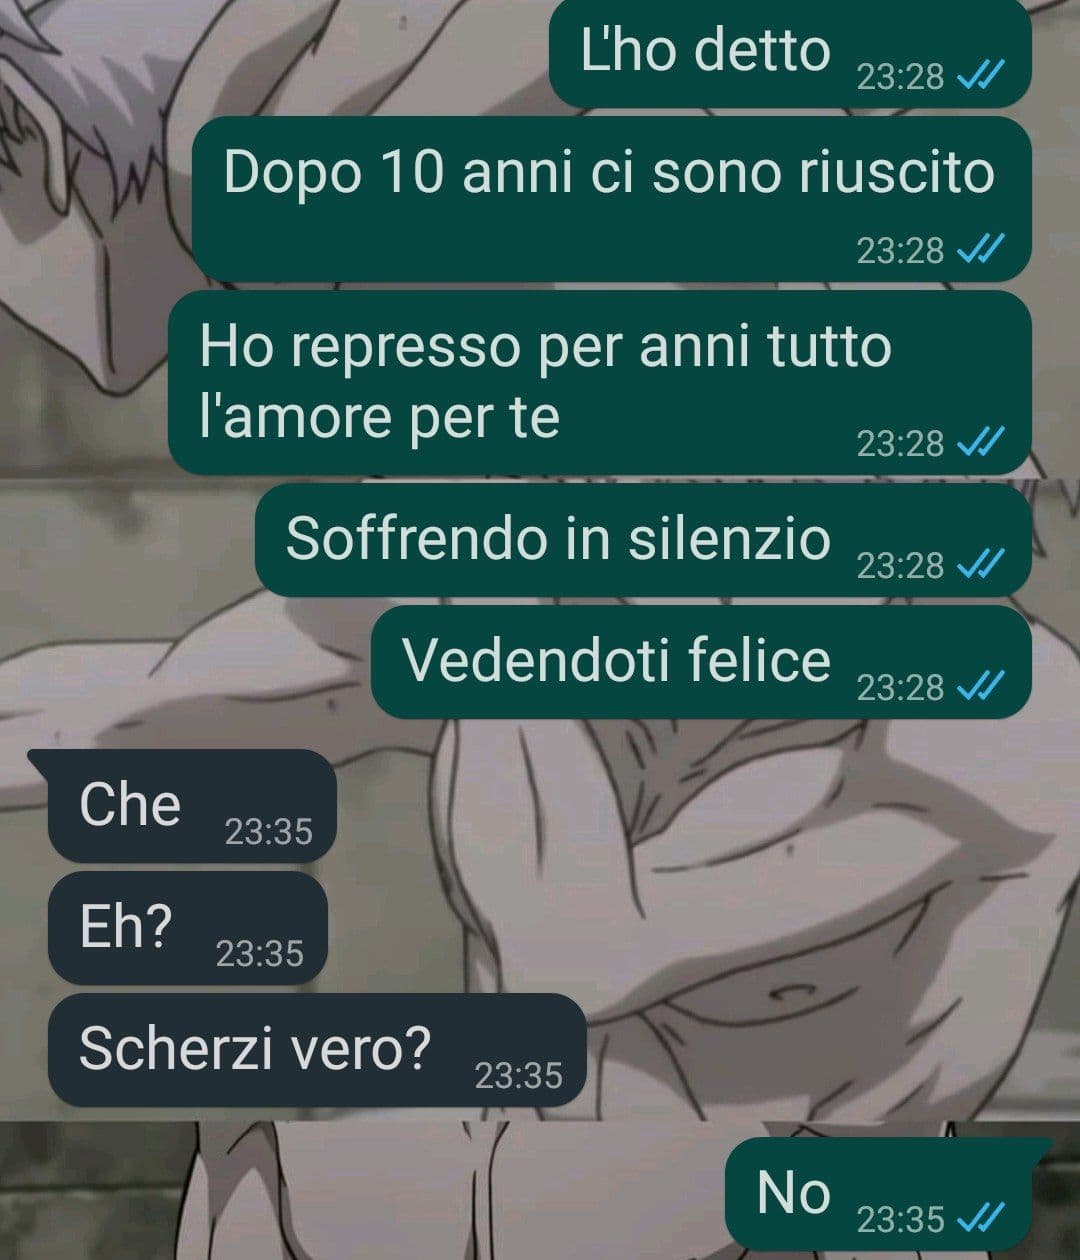Click double check icon on 'Soffrendo in silenzio'
Viewport: 1080px width, 1260px height.
981,566
